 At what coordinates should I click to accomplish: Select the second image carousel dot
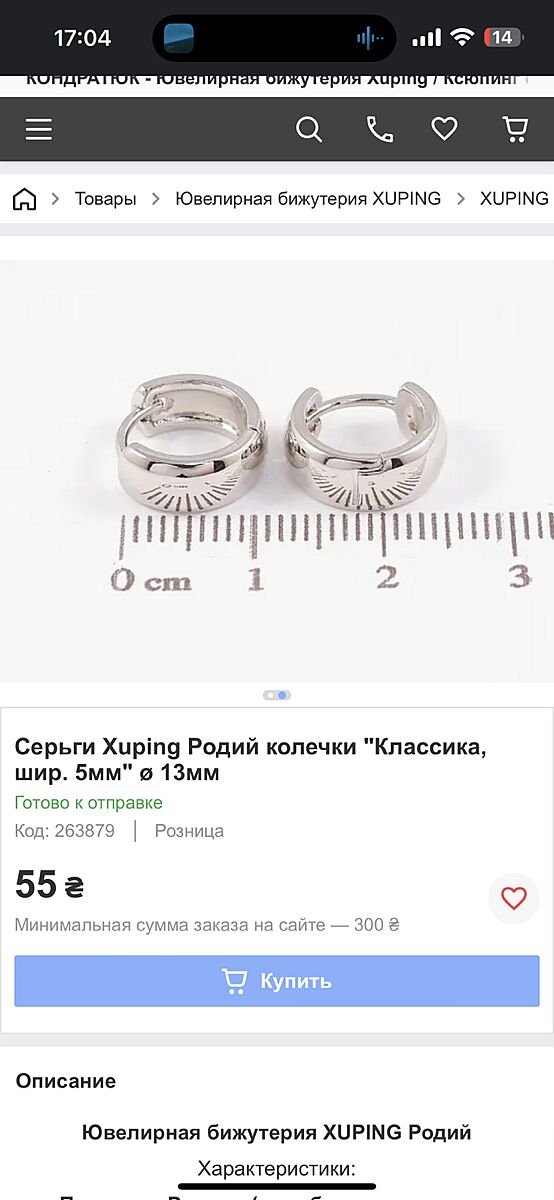click(283, 695)
